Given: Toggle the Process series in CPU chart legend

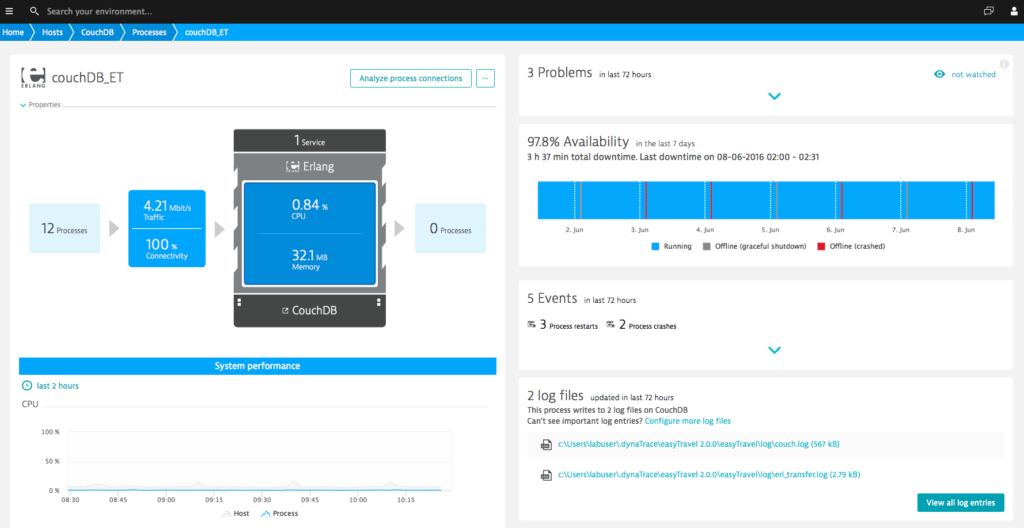Looking at the screenshot, I should click(x=280, y=514).
